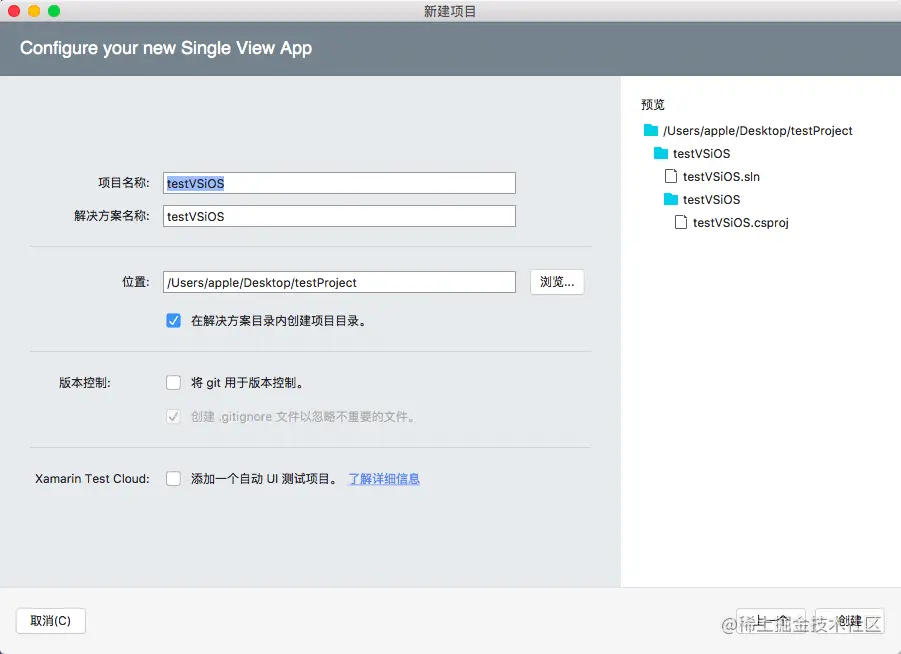The width and height of the screenshot is (901, 654).
Task: Click the folder icon above testVSiOS.csproj
Action: coord(671,199)
